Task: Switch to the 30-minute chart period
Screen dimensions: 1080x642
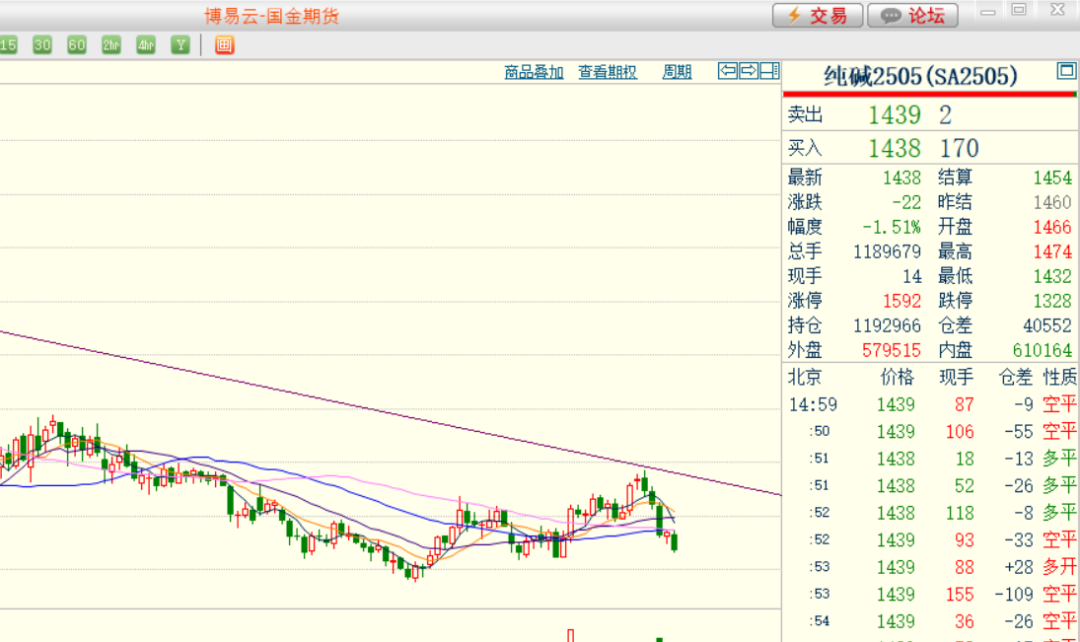Action: 42,45
